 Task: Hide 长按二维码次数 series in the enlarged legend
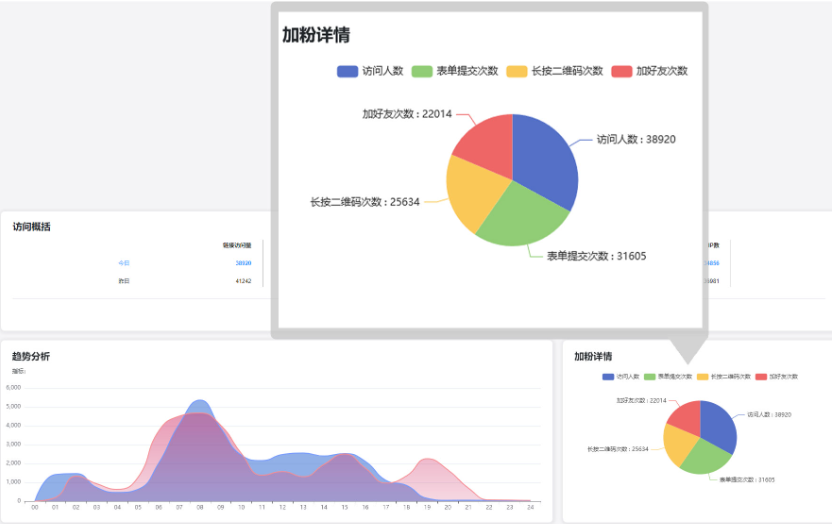[x=554, y=71]
